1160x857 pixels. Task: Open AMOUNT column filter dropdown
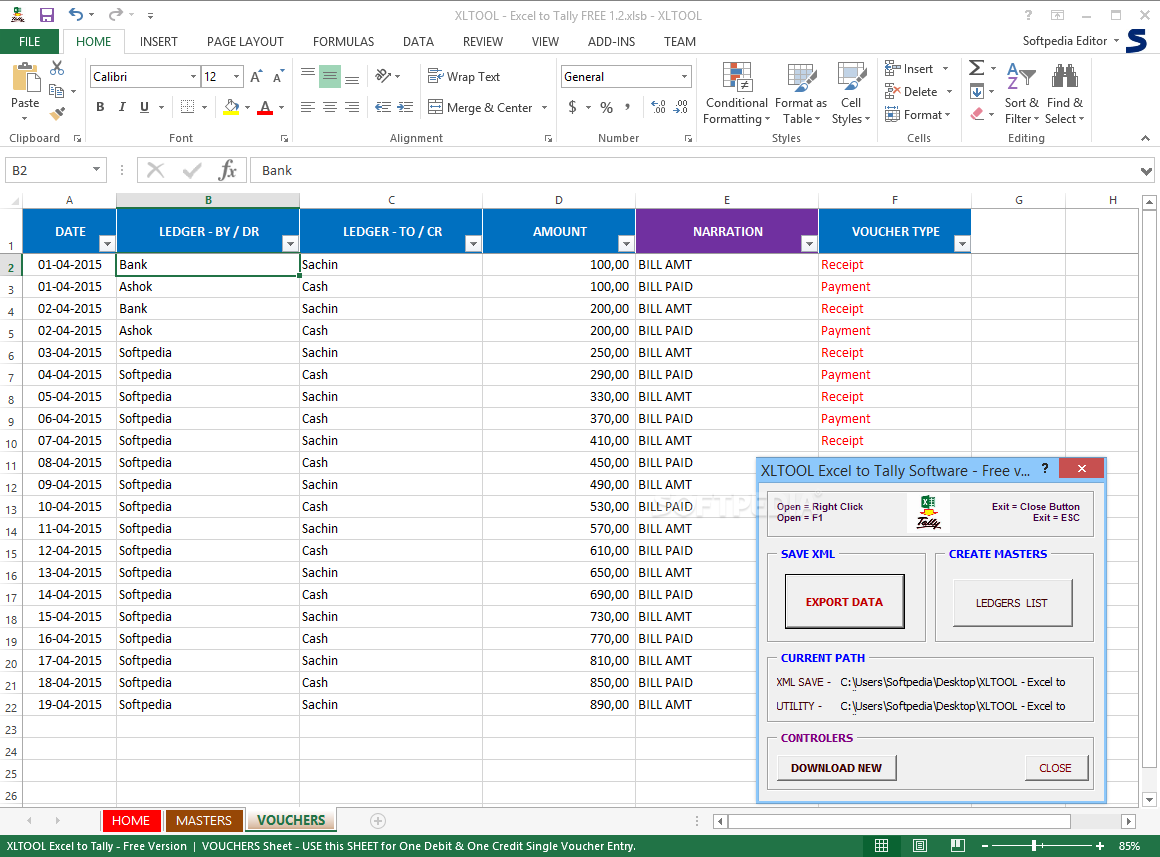coord(626,244)
